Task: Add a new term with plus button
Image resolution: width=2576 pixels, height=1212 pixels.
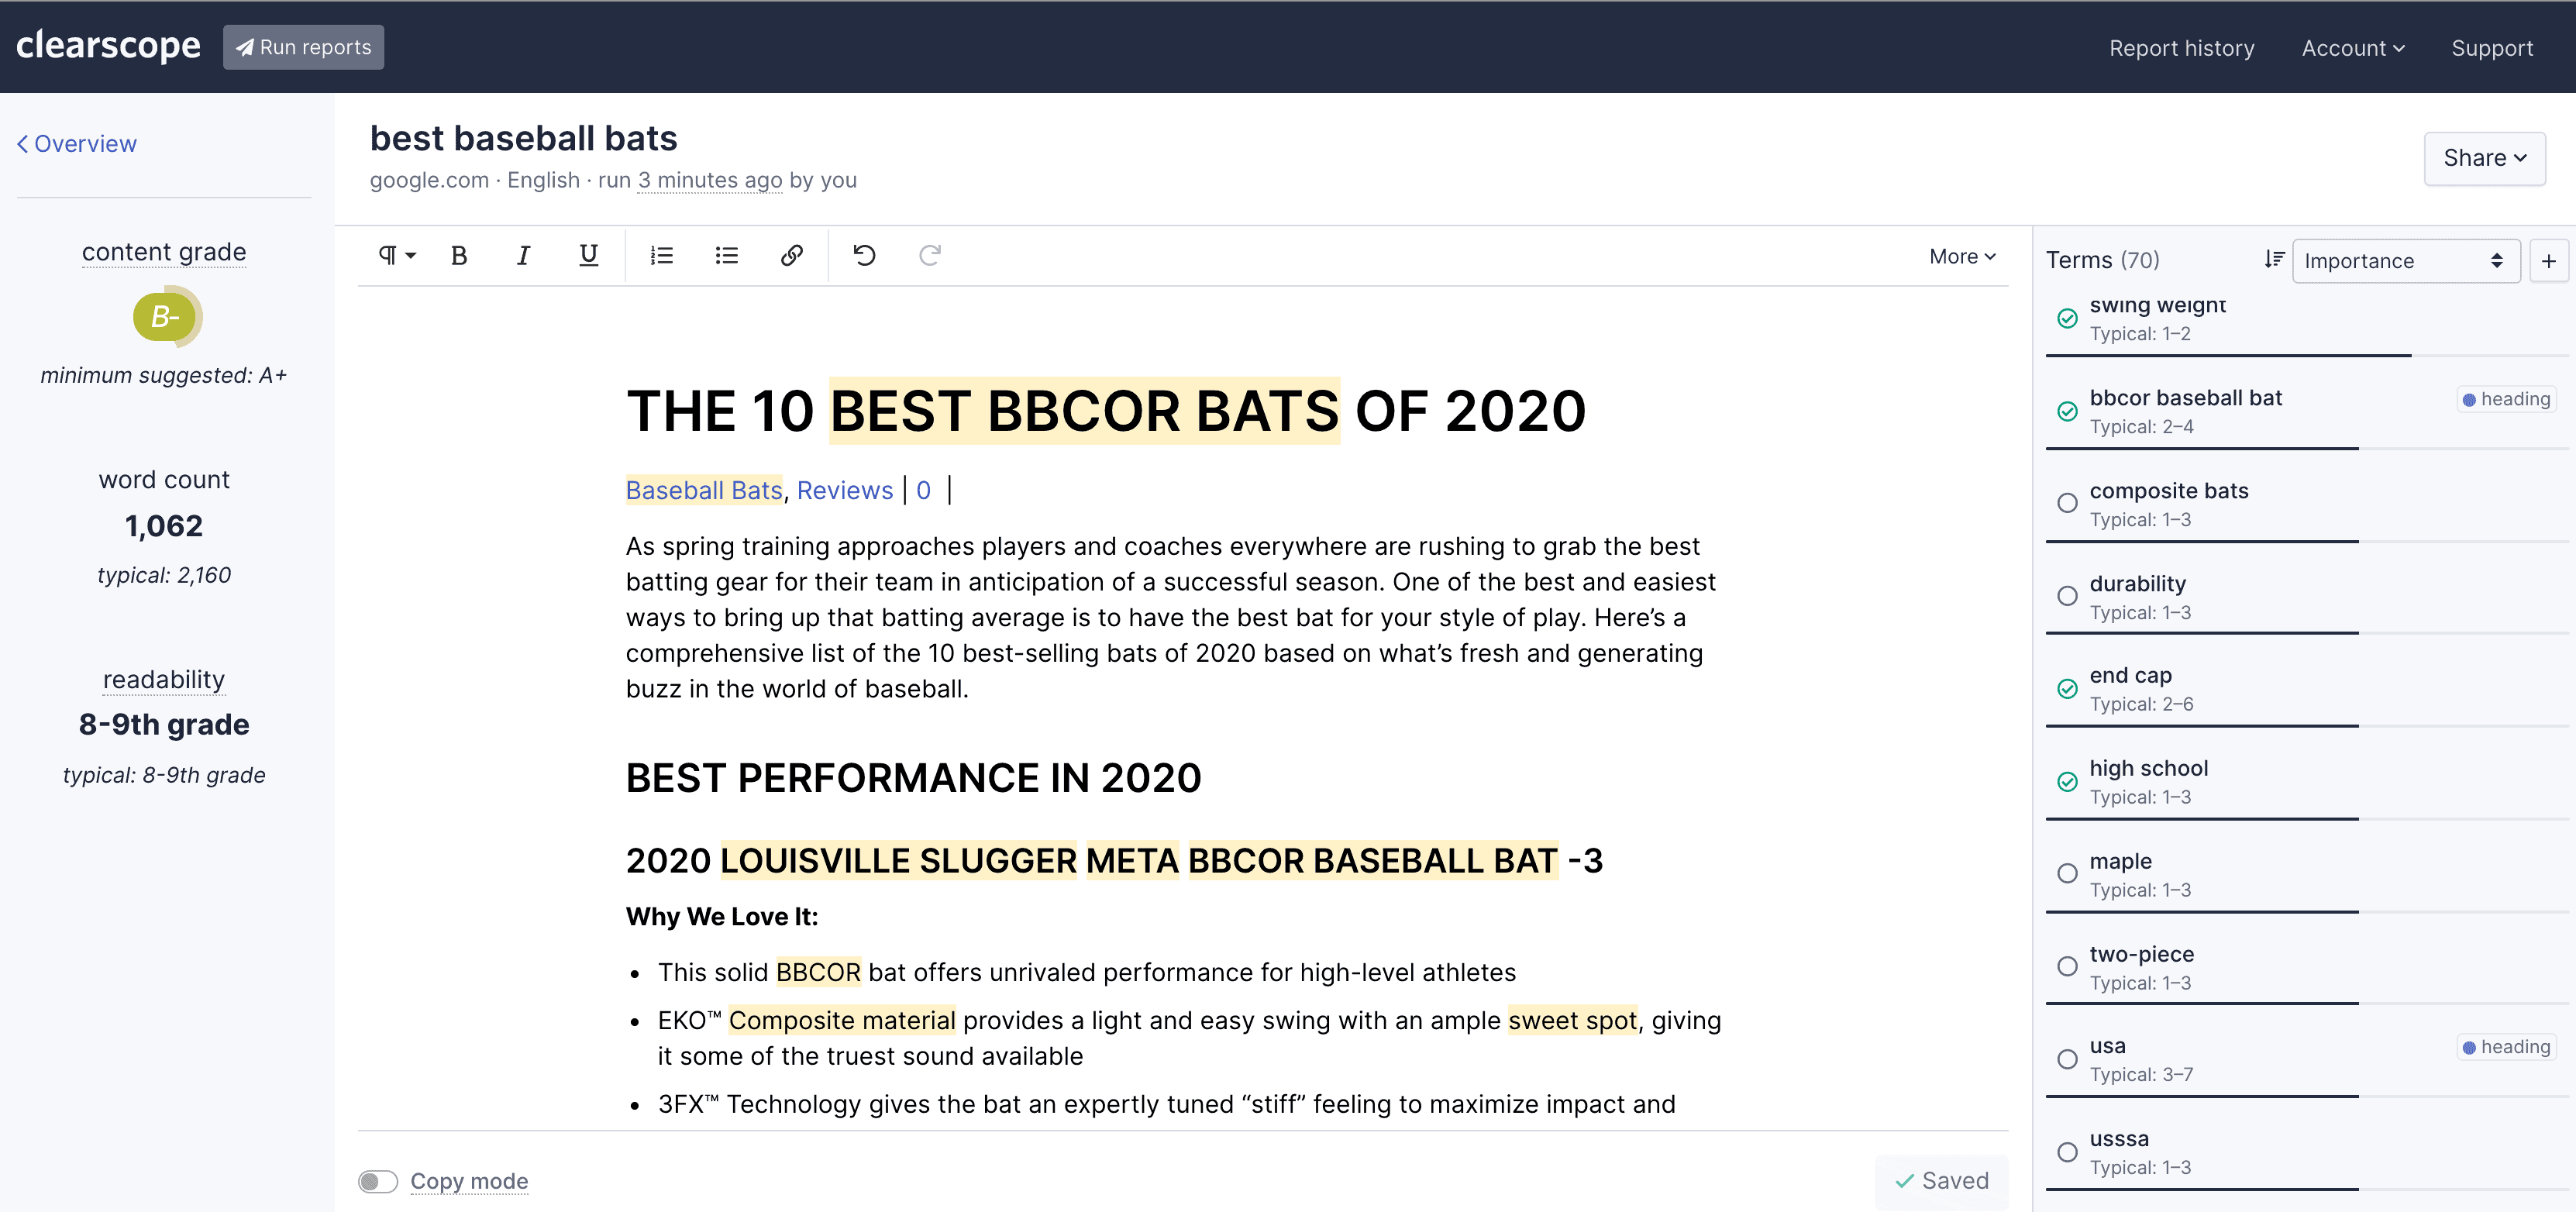Action: coord(2548,261)
